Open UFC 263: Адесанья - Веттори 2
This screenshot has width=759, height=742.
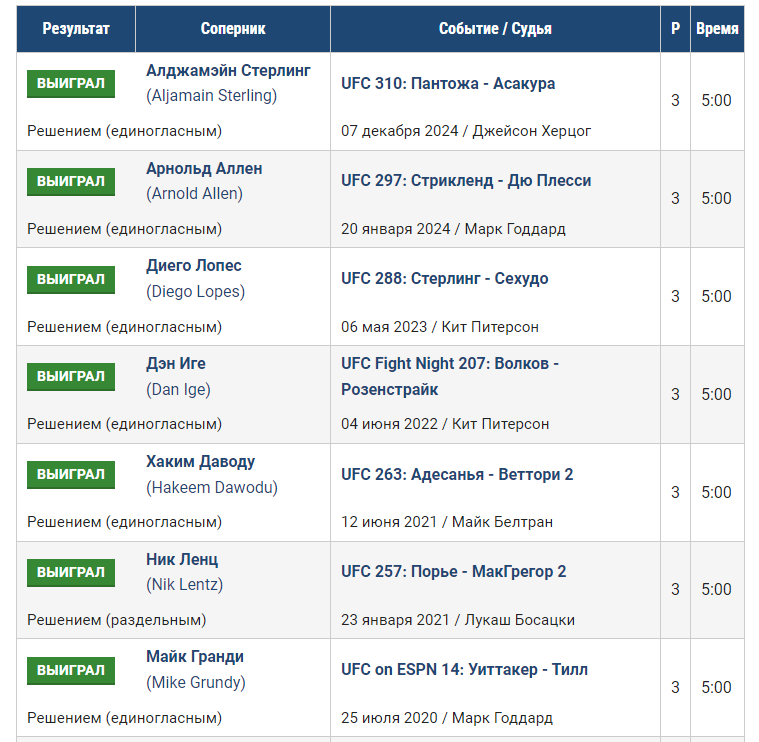tap(457, 474)
